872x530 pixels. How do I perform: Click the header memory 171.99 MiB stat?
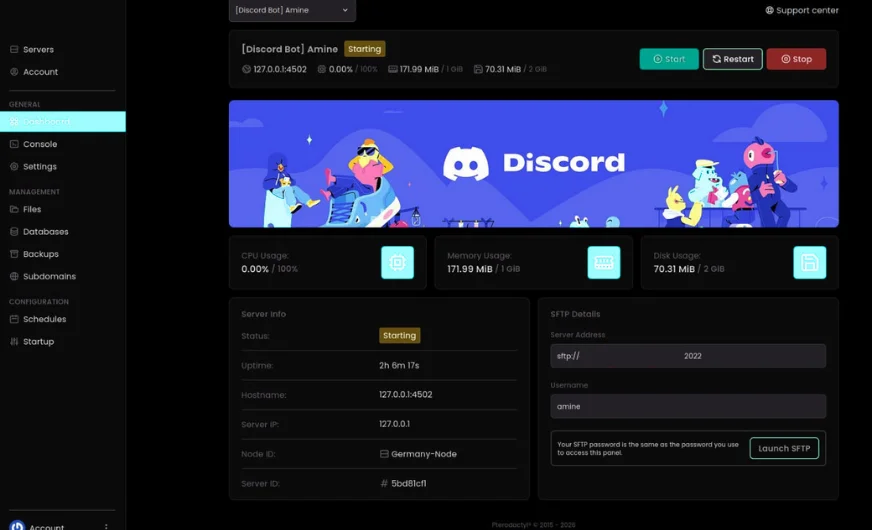click(425, 69)
